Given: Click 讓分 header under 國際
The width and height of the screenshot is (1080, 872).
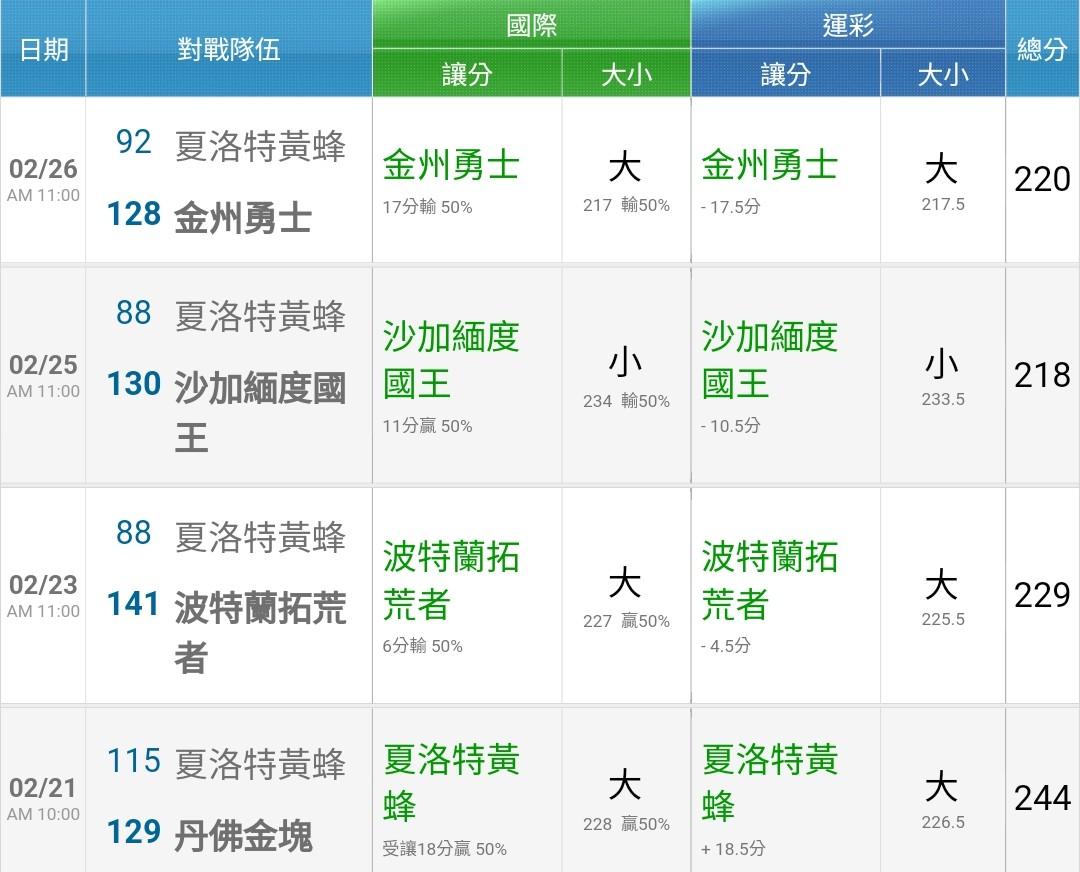Looking at the screenshot, I should [467, 74].
